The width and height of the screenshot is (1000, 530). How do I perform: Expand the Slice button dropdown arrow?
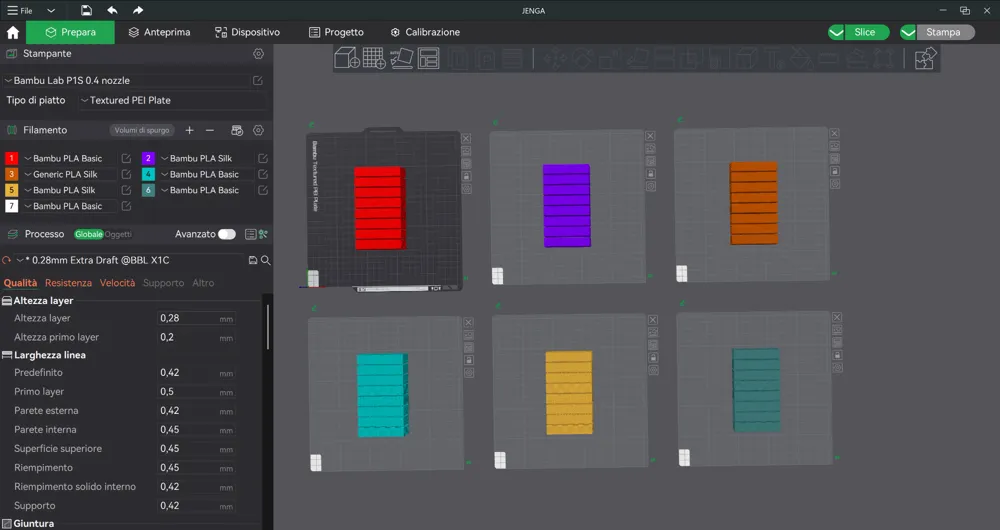pyautogui.click(x=836, y=33)
